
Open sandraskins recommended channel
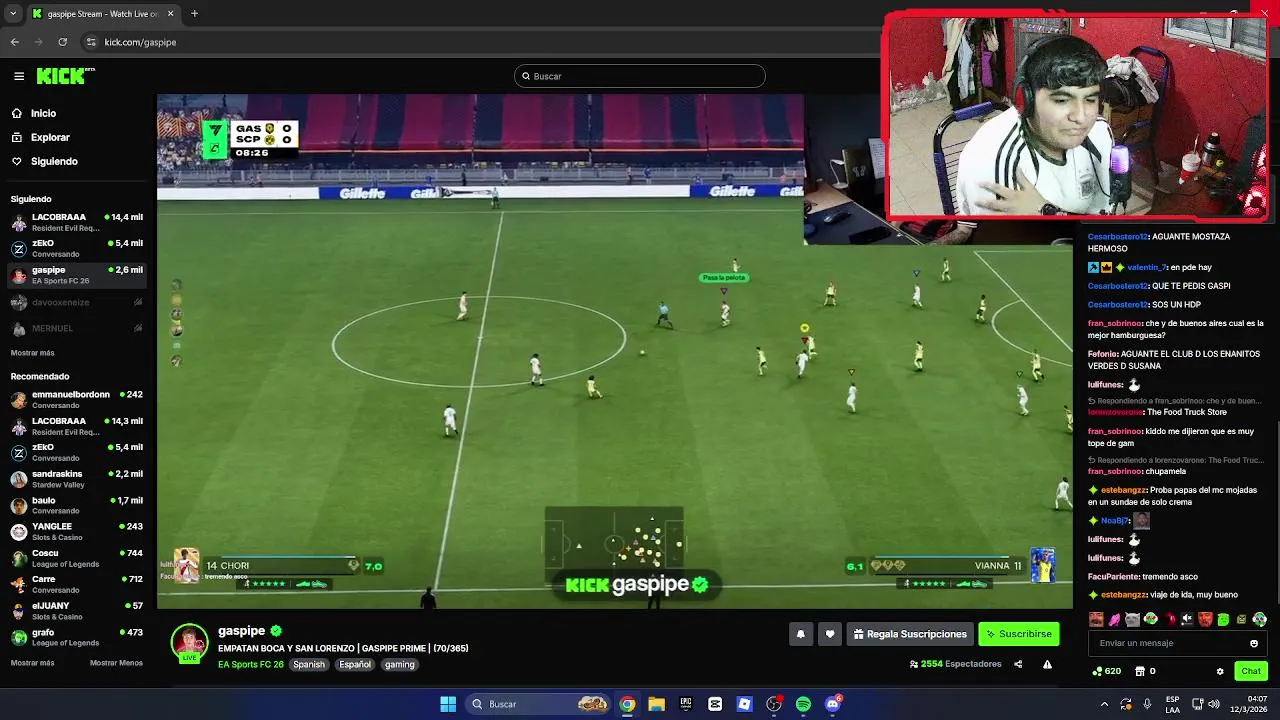point(77,479)
